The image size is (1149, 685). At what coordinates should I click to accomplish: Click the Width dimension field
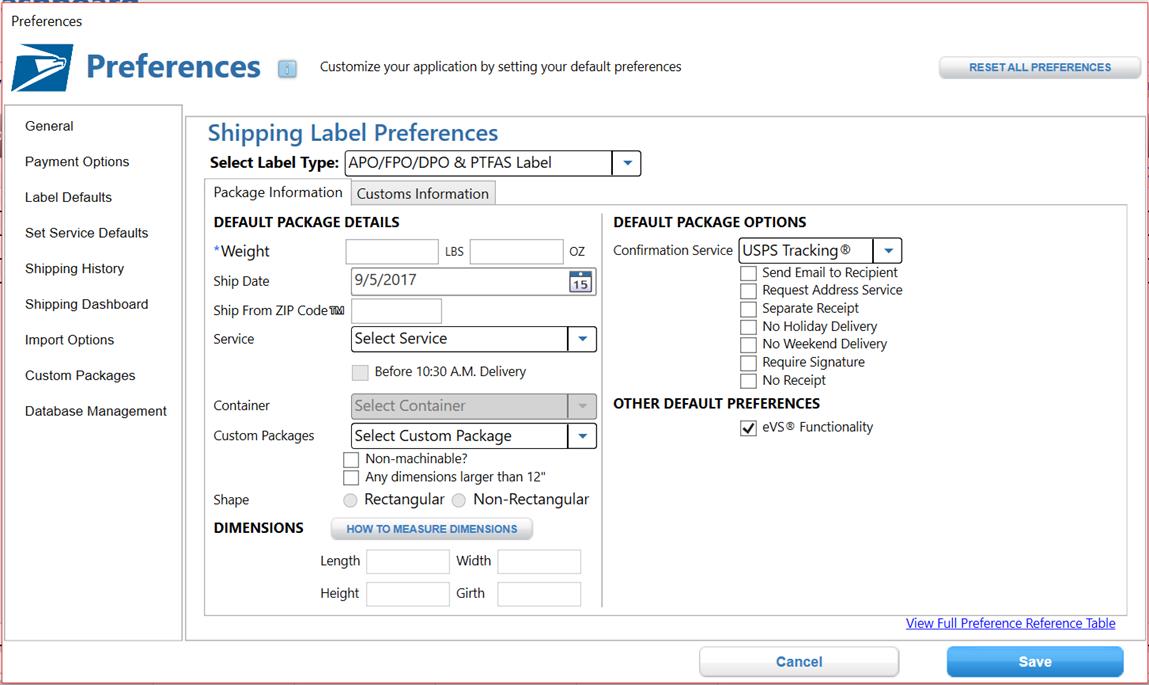click(x=539, y=562)
